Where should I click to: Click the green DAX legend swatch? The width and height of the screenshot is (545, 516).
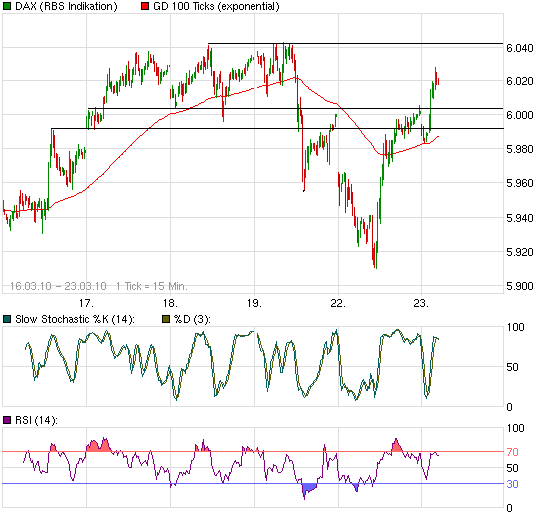pyautogui.click(x=7, y=6)
